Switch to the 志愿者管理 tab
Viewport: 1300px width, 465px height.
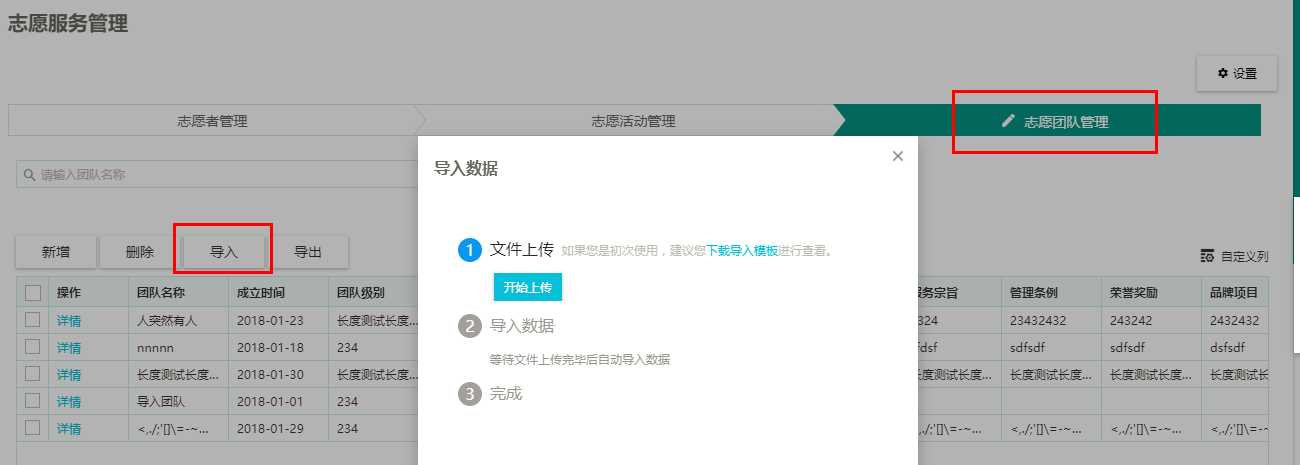tap(212, 121)
